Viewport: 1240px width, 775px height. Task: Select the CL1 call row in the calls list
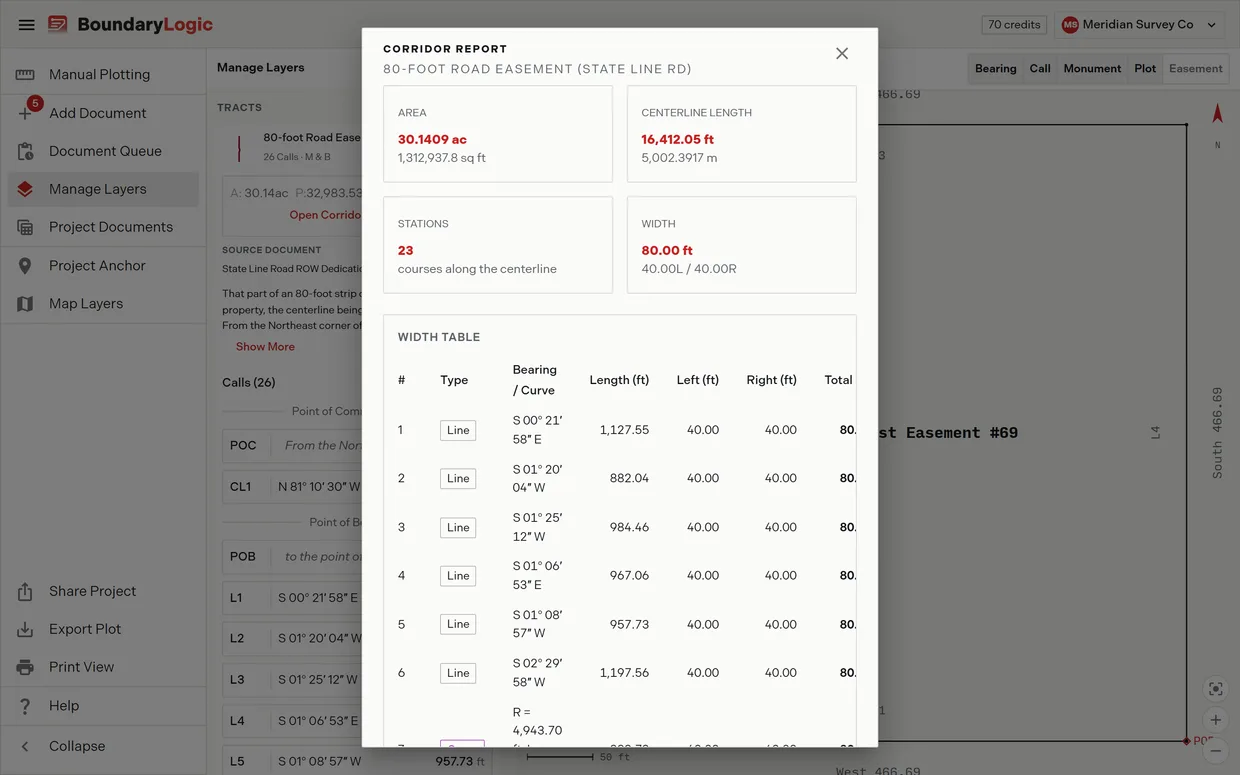click(x=292, y=487)
